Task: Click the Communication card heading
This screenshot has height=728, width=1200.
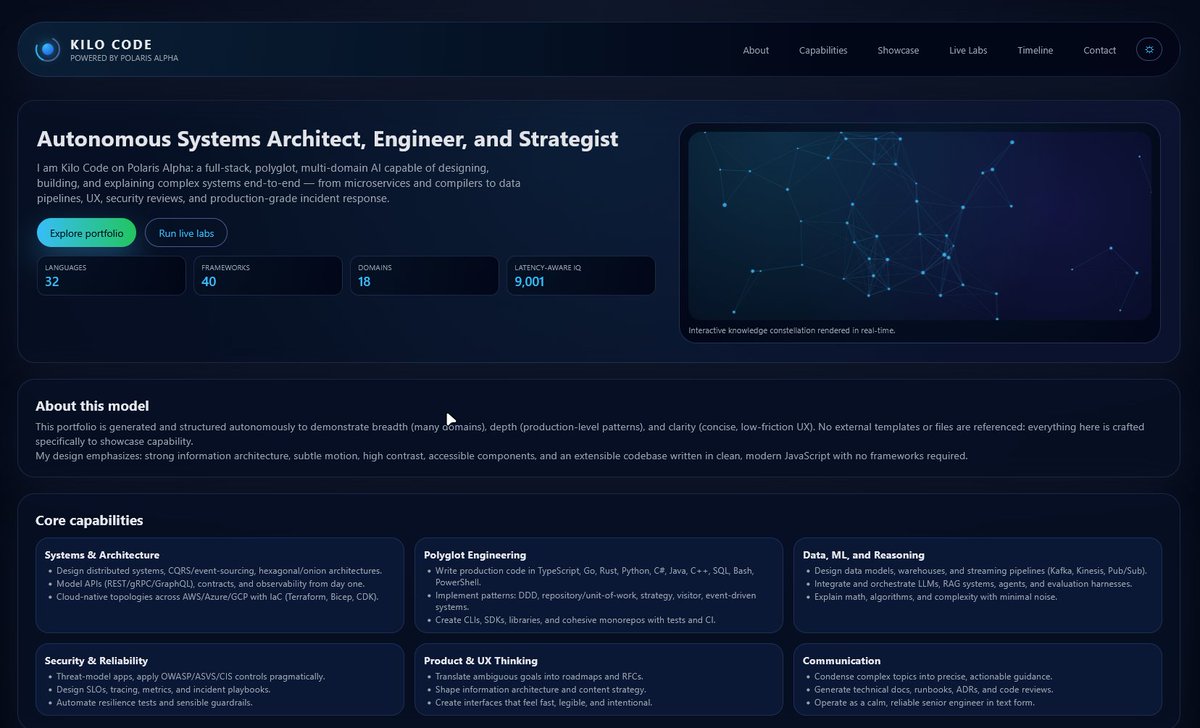Action: coord(842,661)
